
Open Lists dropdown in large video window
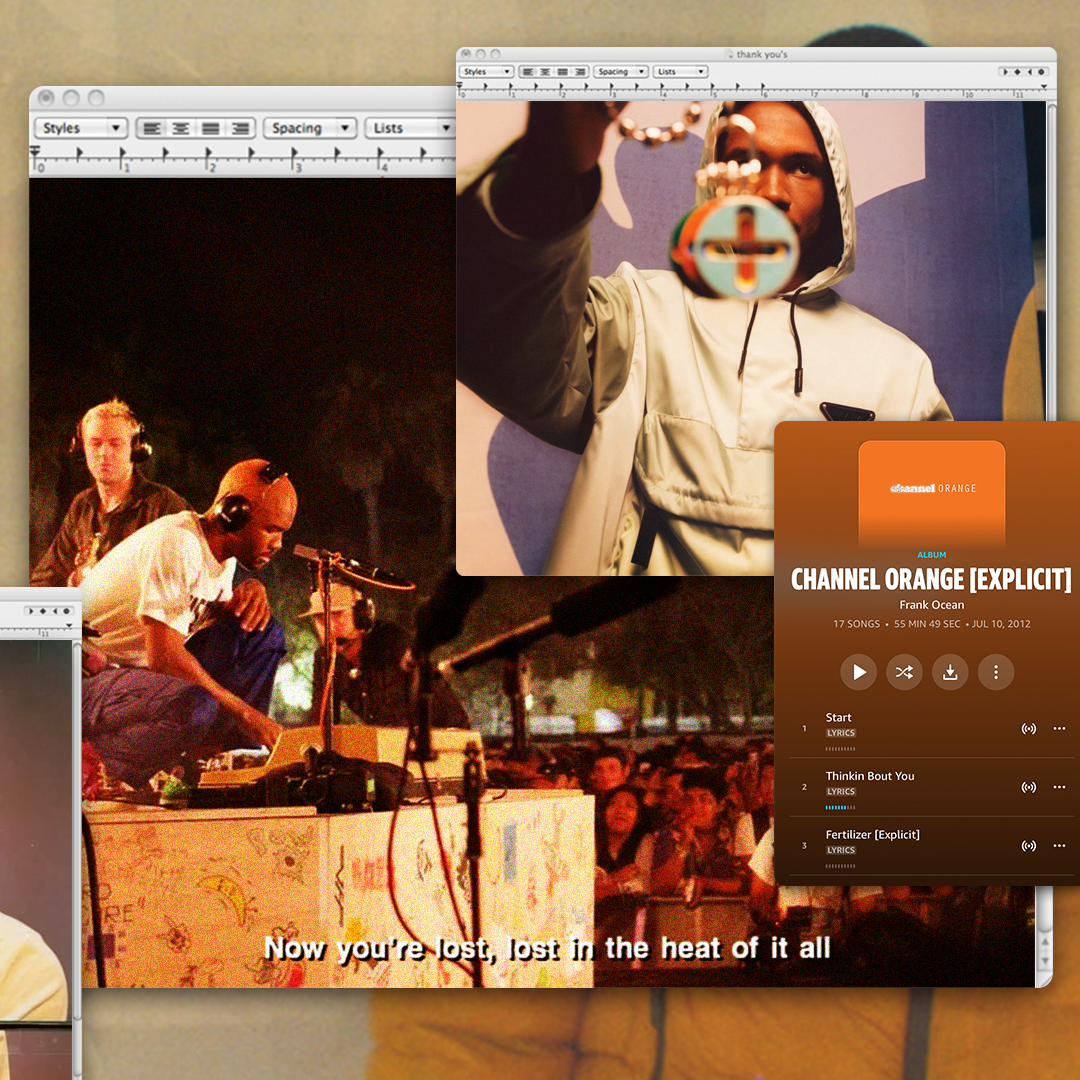pyautogui.click(x=411, y=128)
